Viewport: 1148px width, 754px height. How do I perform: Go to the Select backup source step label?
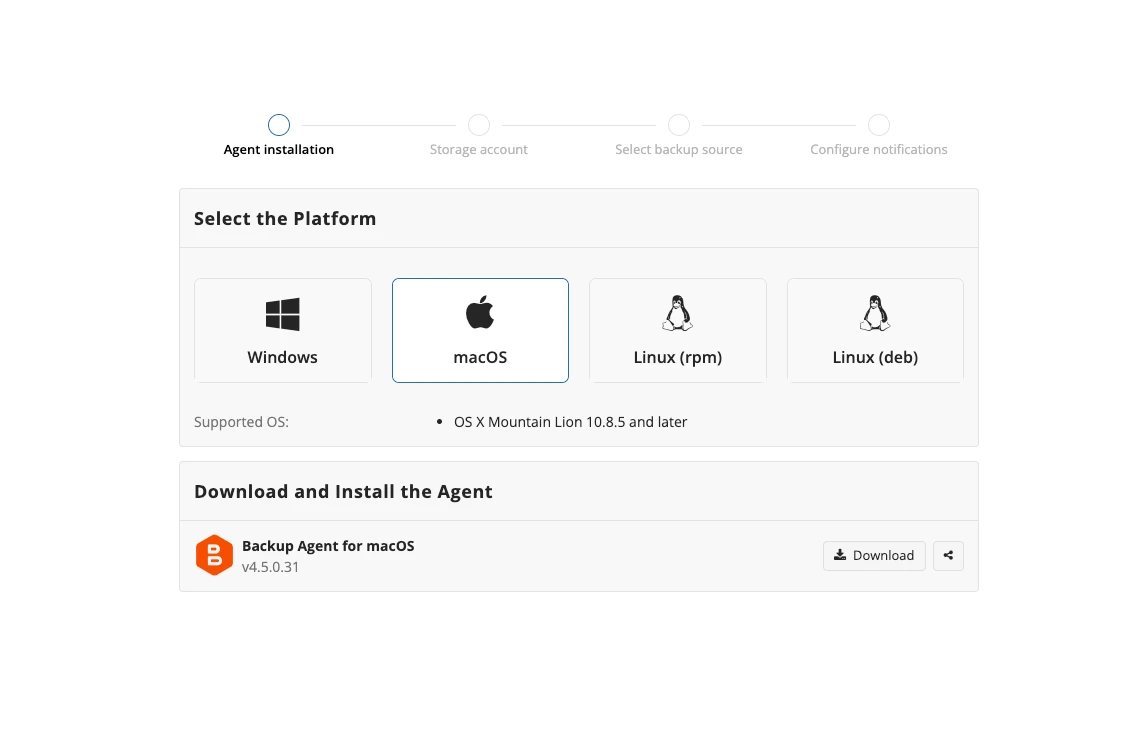click(679, 149)
